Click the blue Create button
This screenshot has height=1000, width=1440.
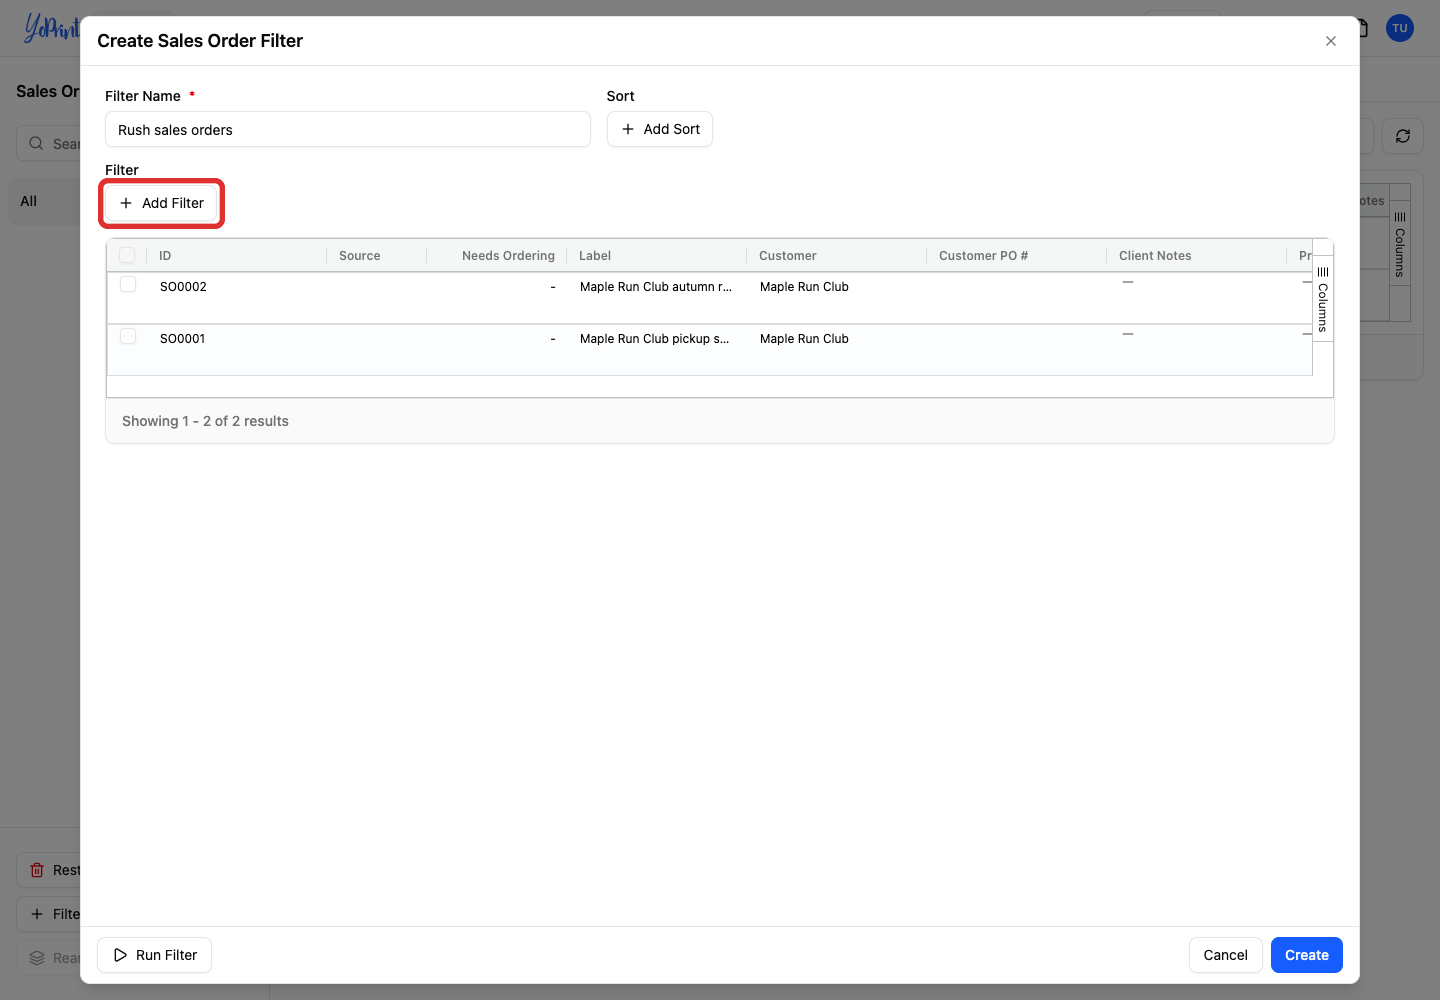click(1306, 955)
